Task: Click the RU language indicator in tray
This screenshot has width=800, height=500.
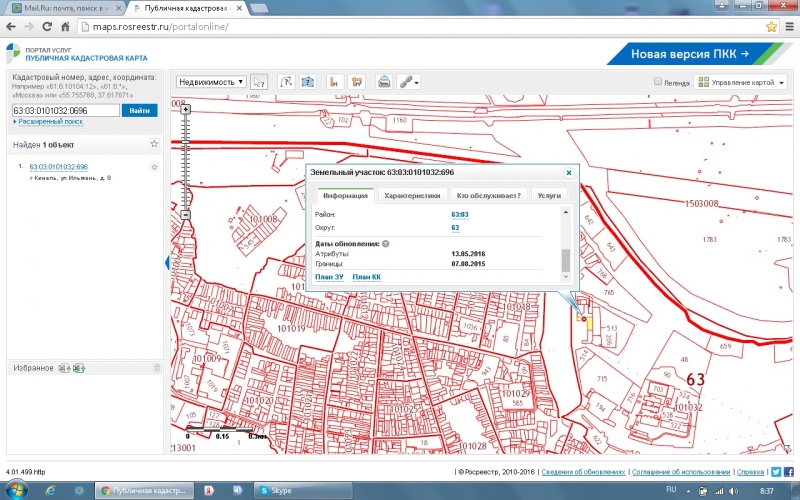Action: pyautogui.click(x=671, y=490)
